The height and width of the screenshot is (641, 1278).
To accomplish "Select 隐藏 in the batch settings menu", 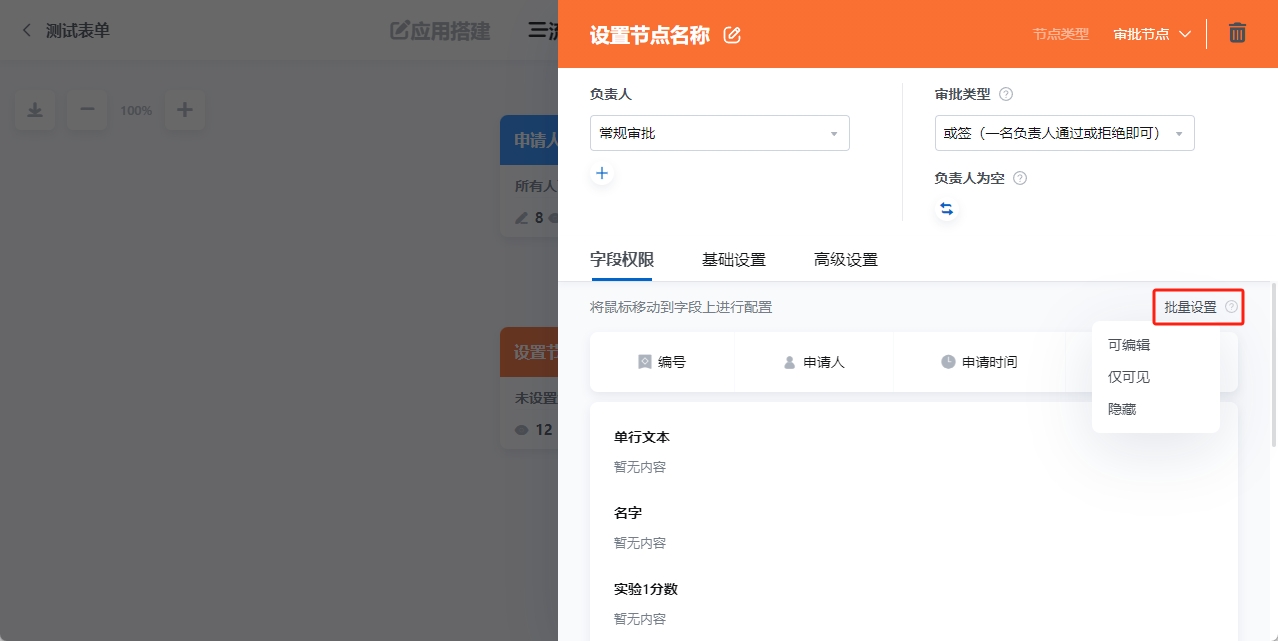I will coord(1120,408).
